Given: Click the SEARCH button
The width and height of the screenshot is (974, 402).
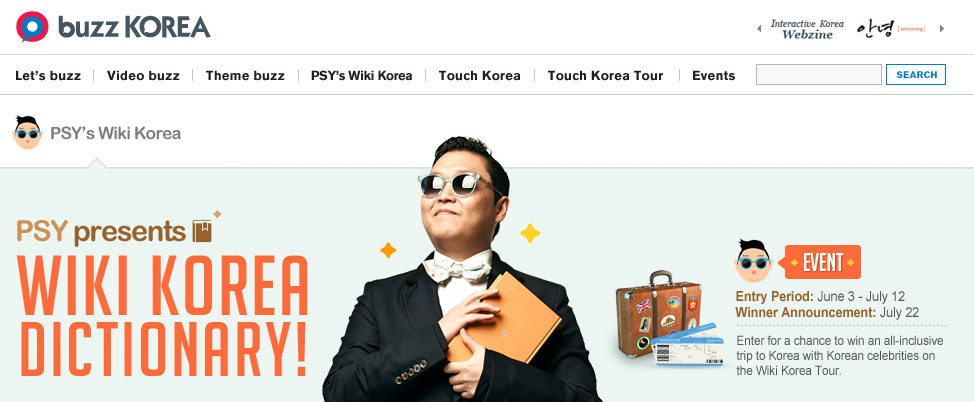Looking at the screenshot, I should click(916, 75).
